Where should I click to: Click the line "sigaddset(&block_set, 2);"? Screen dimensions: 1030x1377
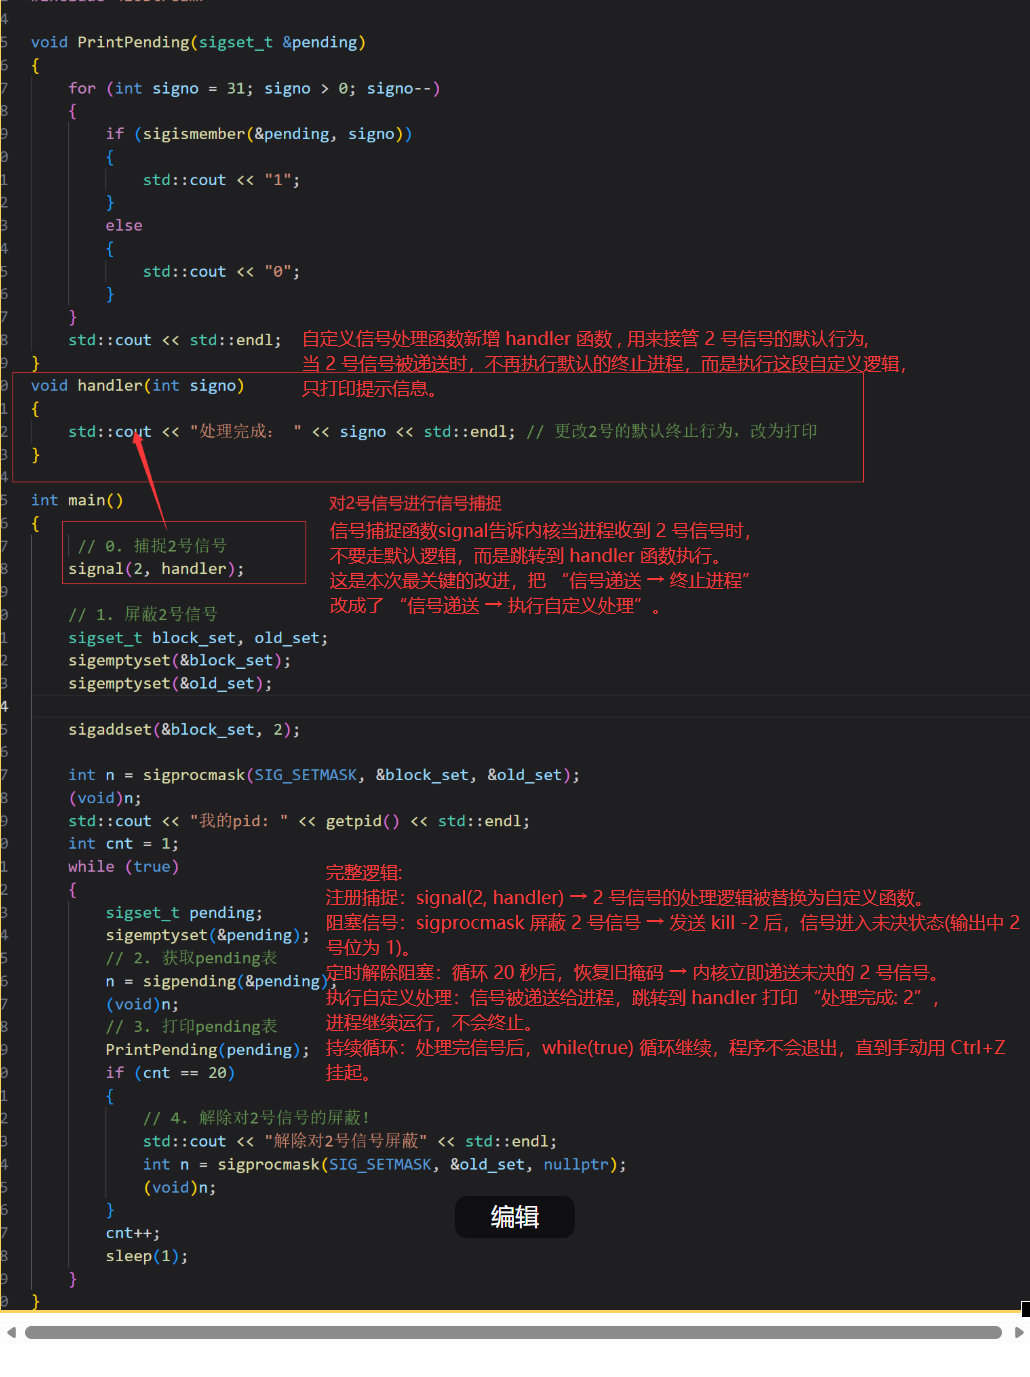pyautogui.click(x=184, y=730)
